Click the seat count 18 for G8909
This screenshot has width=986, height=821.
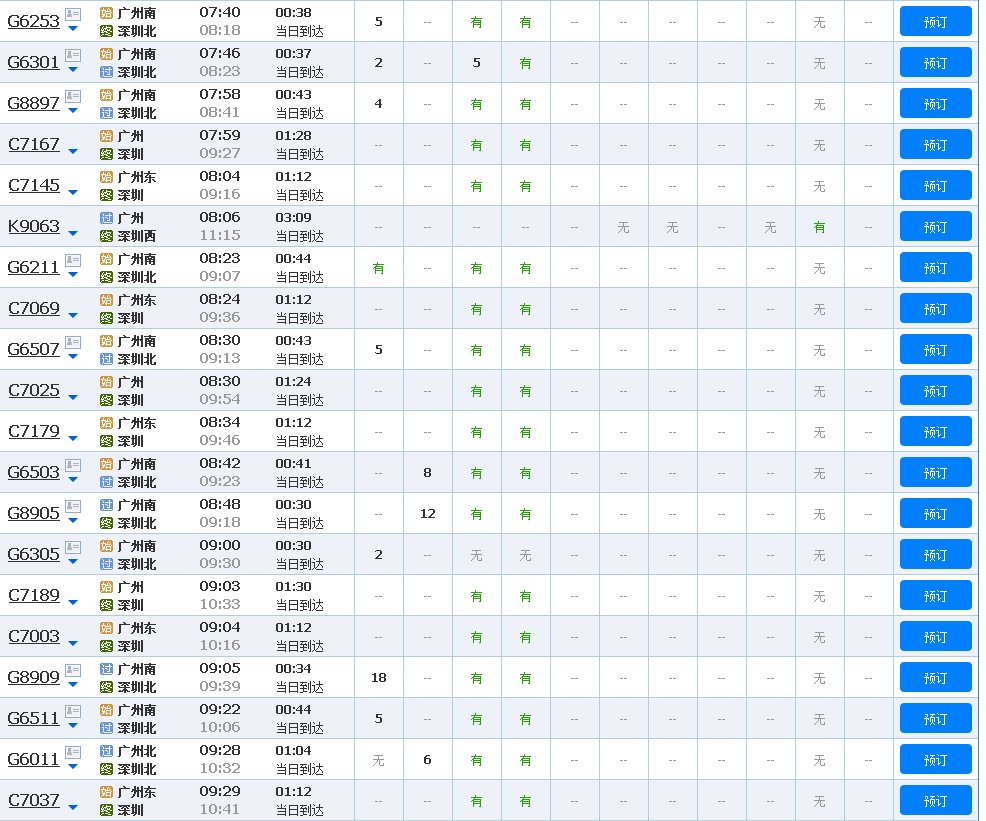378,677
